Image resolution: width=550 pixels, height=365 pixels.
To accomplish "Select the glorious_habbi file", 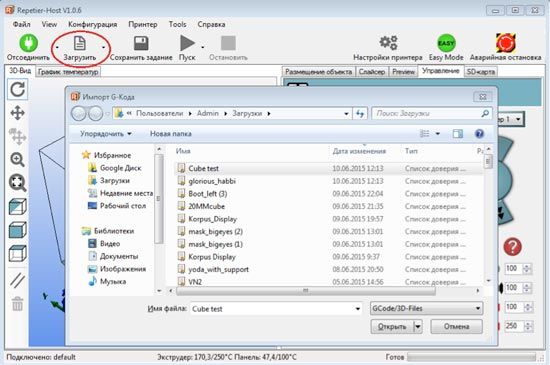I will [x=212, y=181].
